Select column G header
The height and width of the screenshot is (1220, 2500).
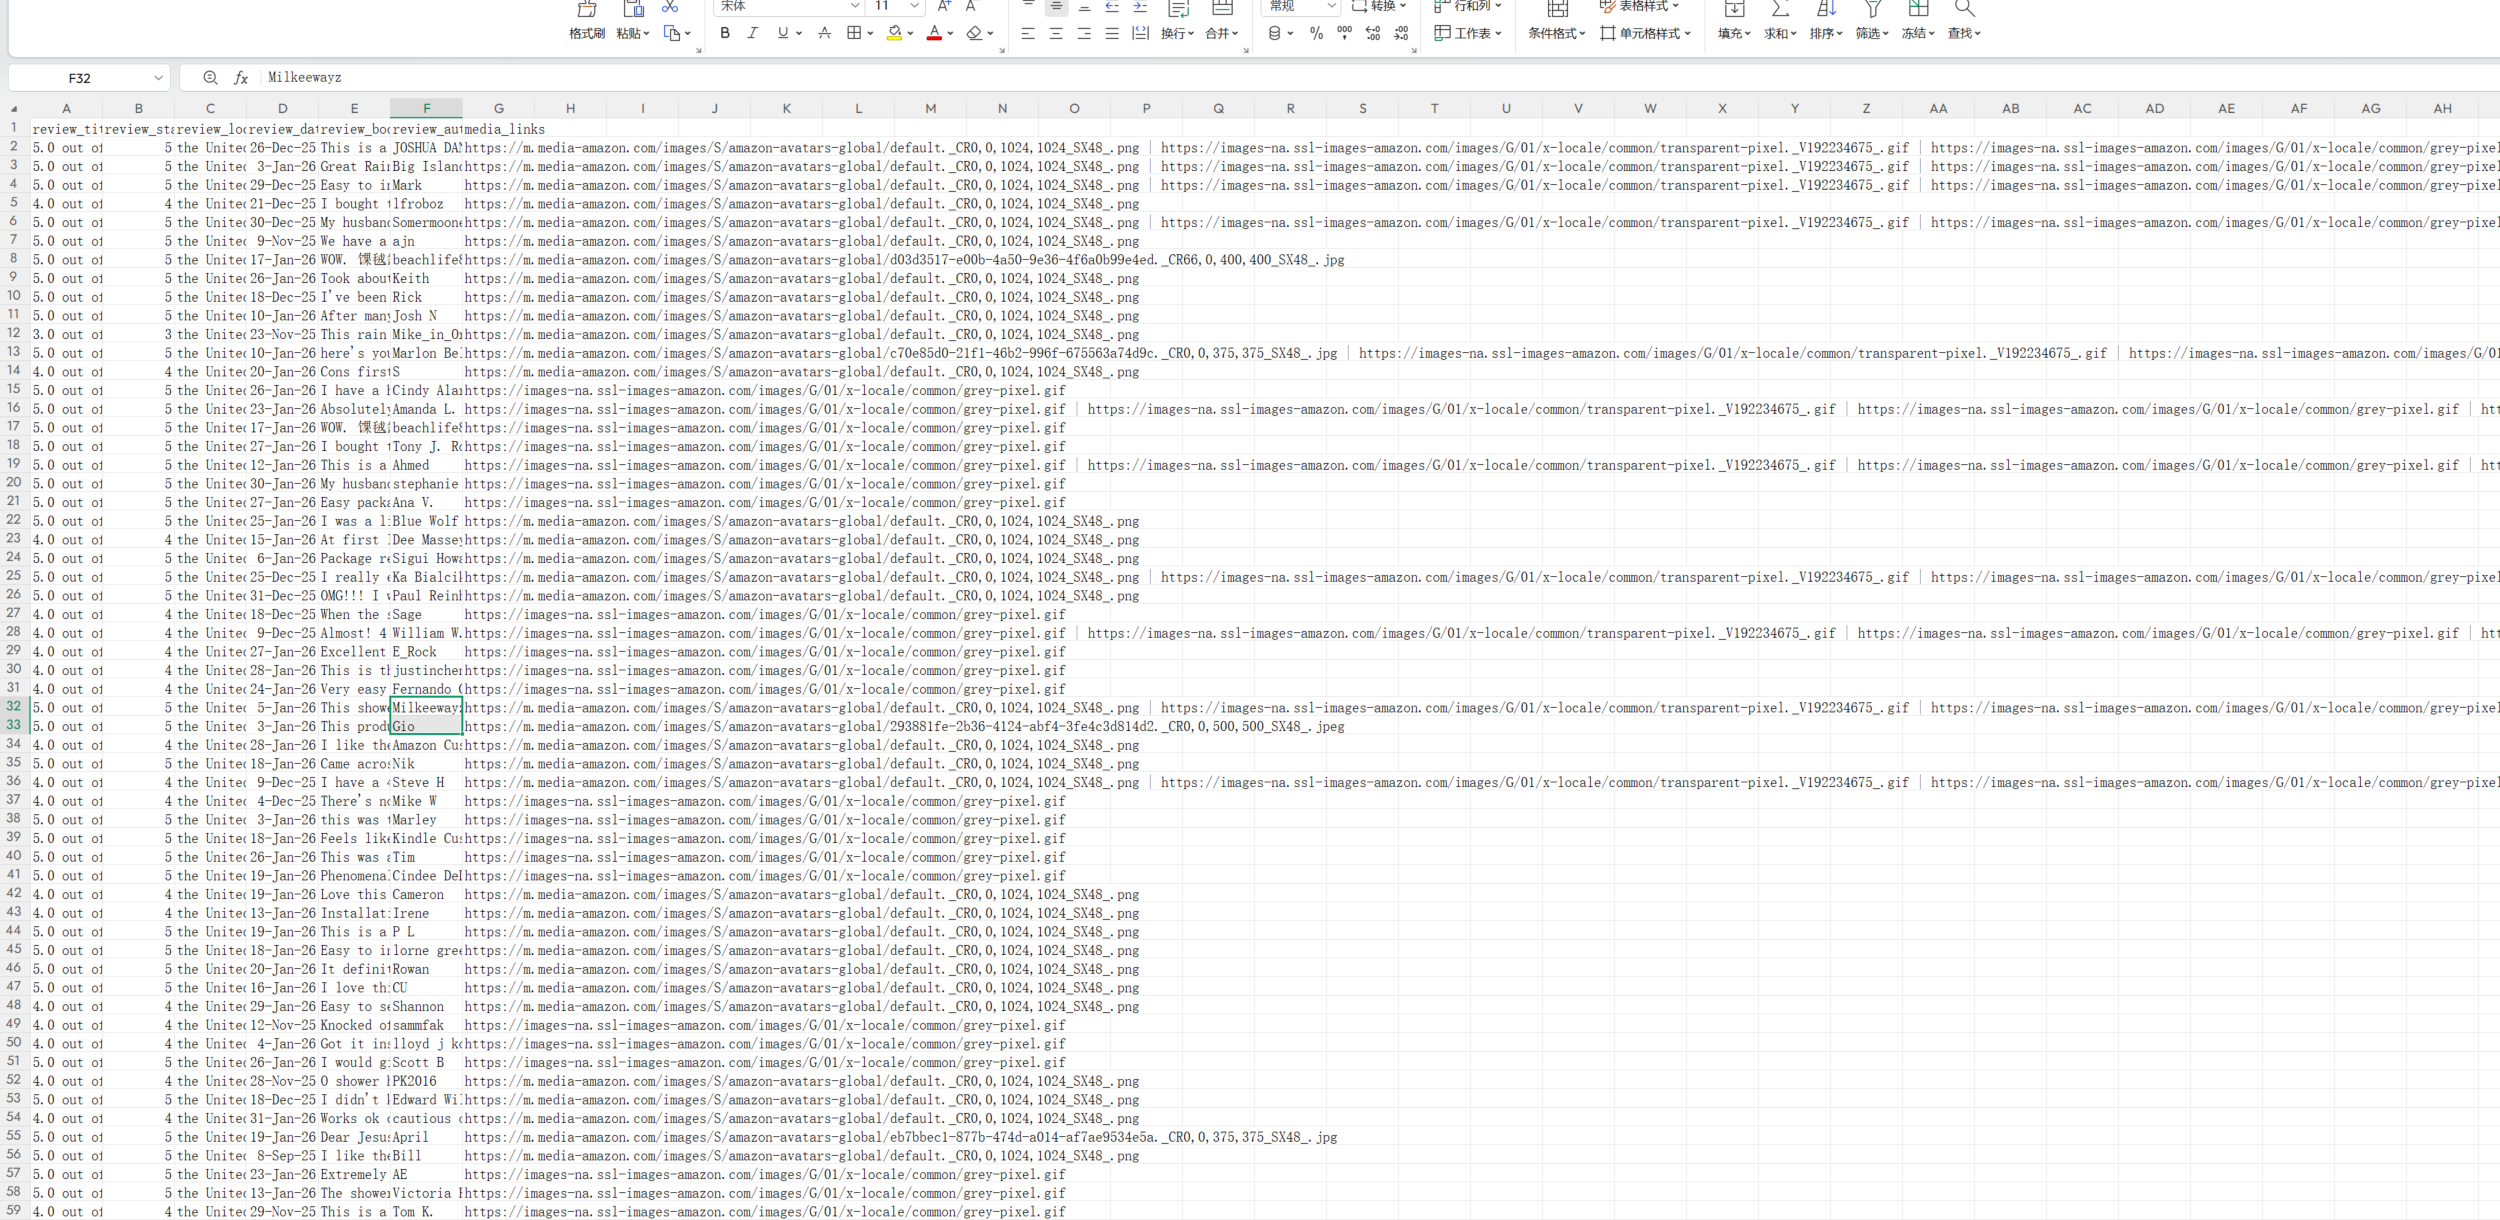tap(498, 108)
